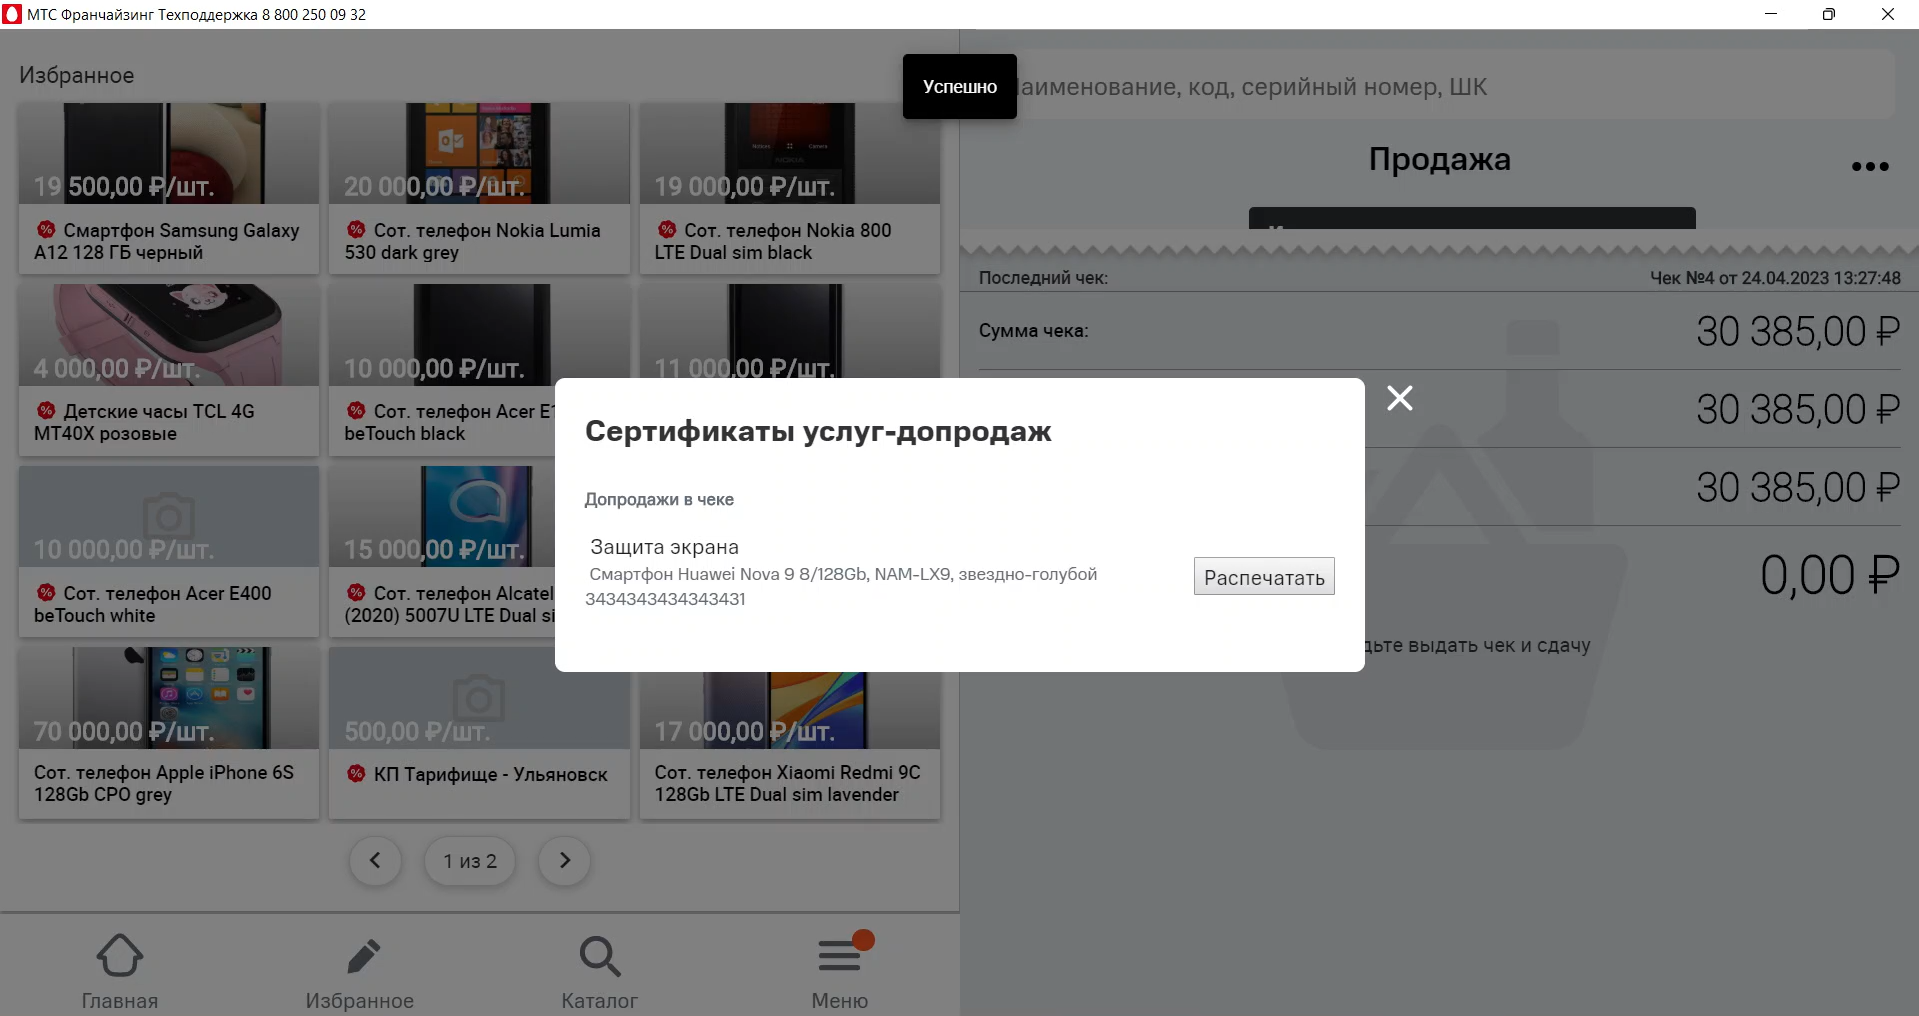This screenshot has height=1016, width=1919.
Task: Click discount badge on Alcatel 5007U
Action: coord(356,593)
